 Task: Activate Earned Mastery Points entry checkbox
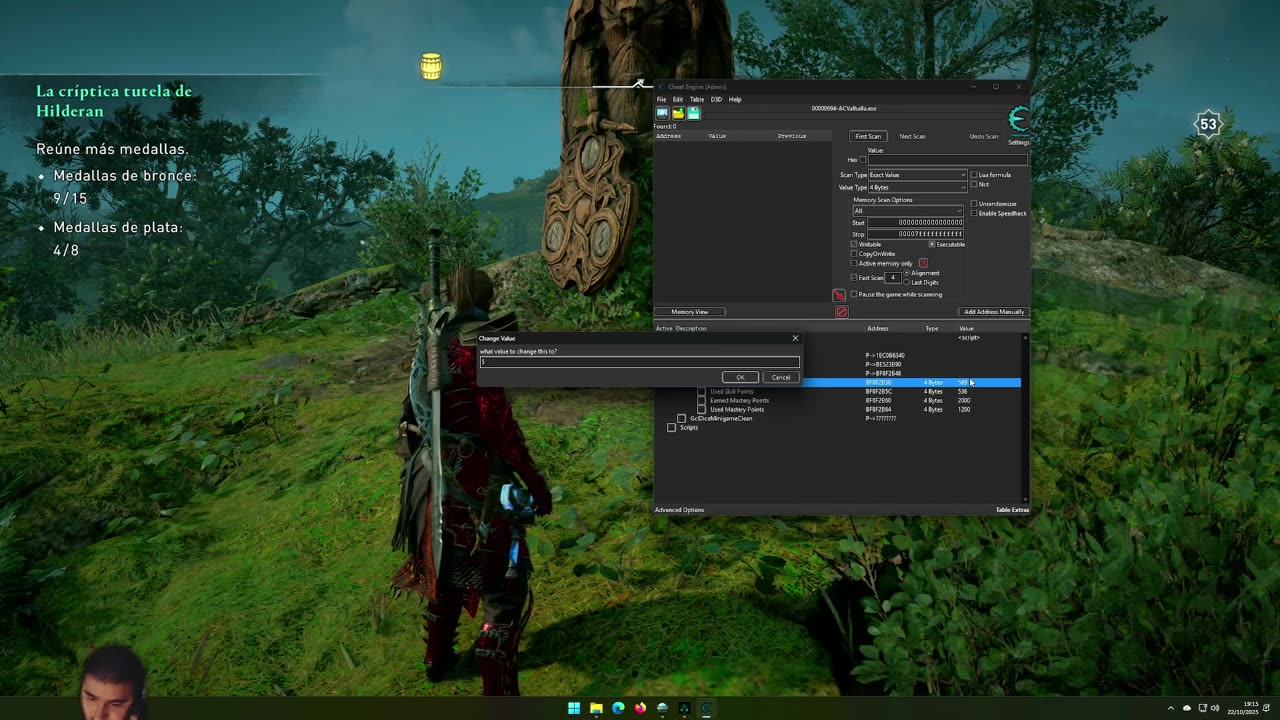point(702,401)
